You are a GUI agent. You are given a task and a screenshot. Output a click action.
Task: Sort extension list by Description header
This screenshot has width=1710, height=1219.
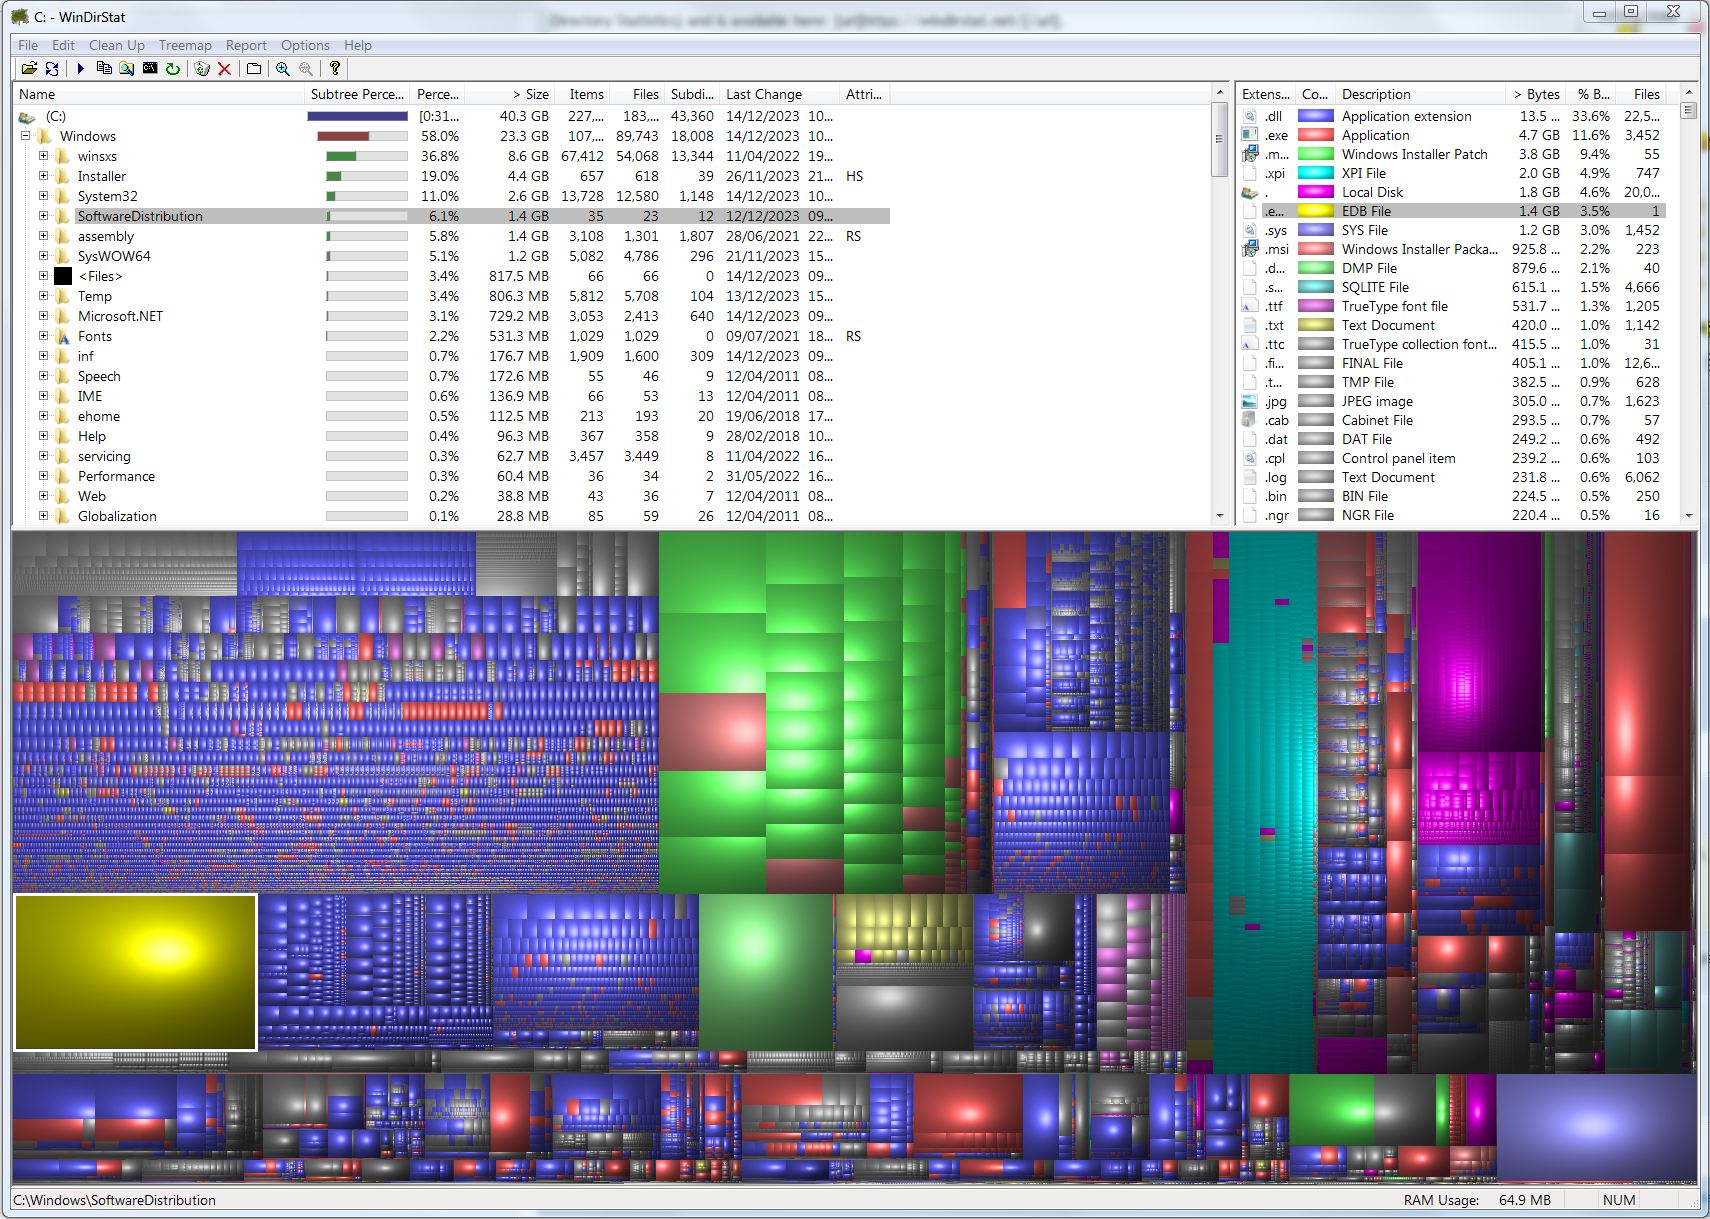[1420, 94]
